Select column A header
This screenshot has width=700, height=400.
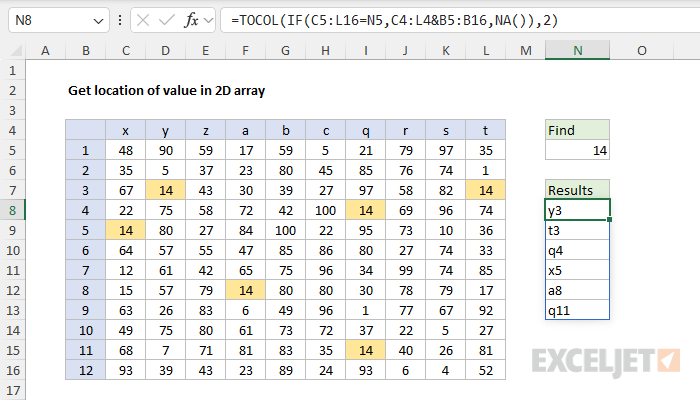pyautogui.click(x=45, y=50)
